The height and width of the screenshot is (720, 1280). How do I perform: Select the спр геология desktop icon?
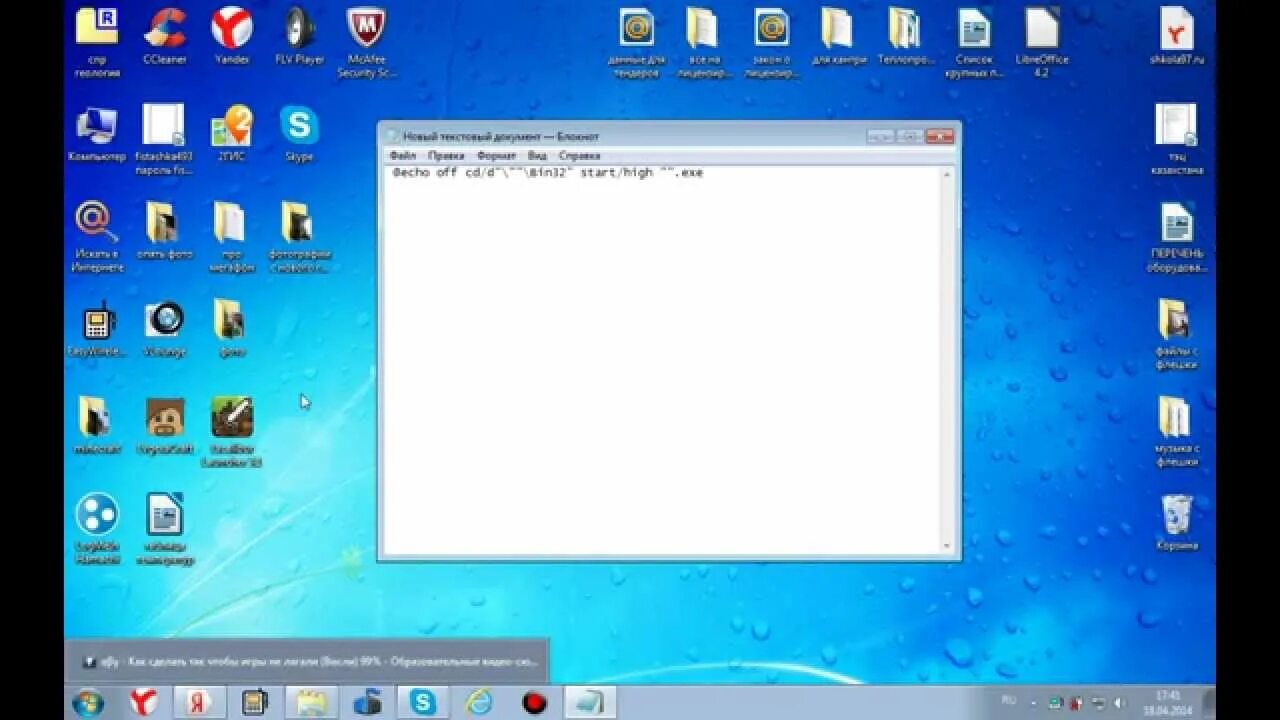pos(97,43)
